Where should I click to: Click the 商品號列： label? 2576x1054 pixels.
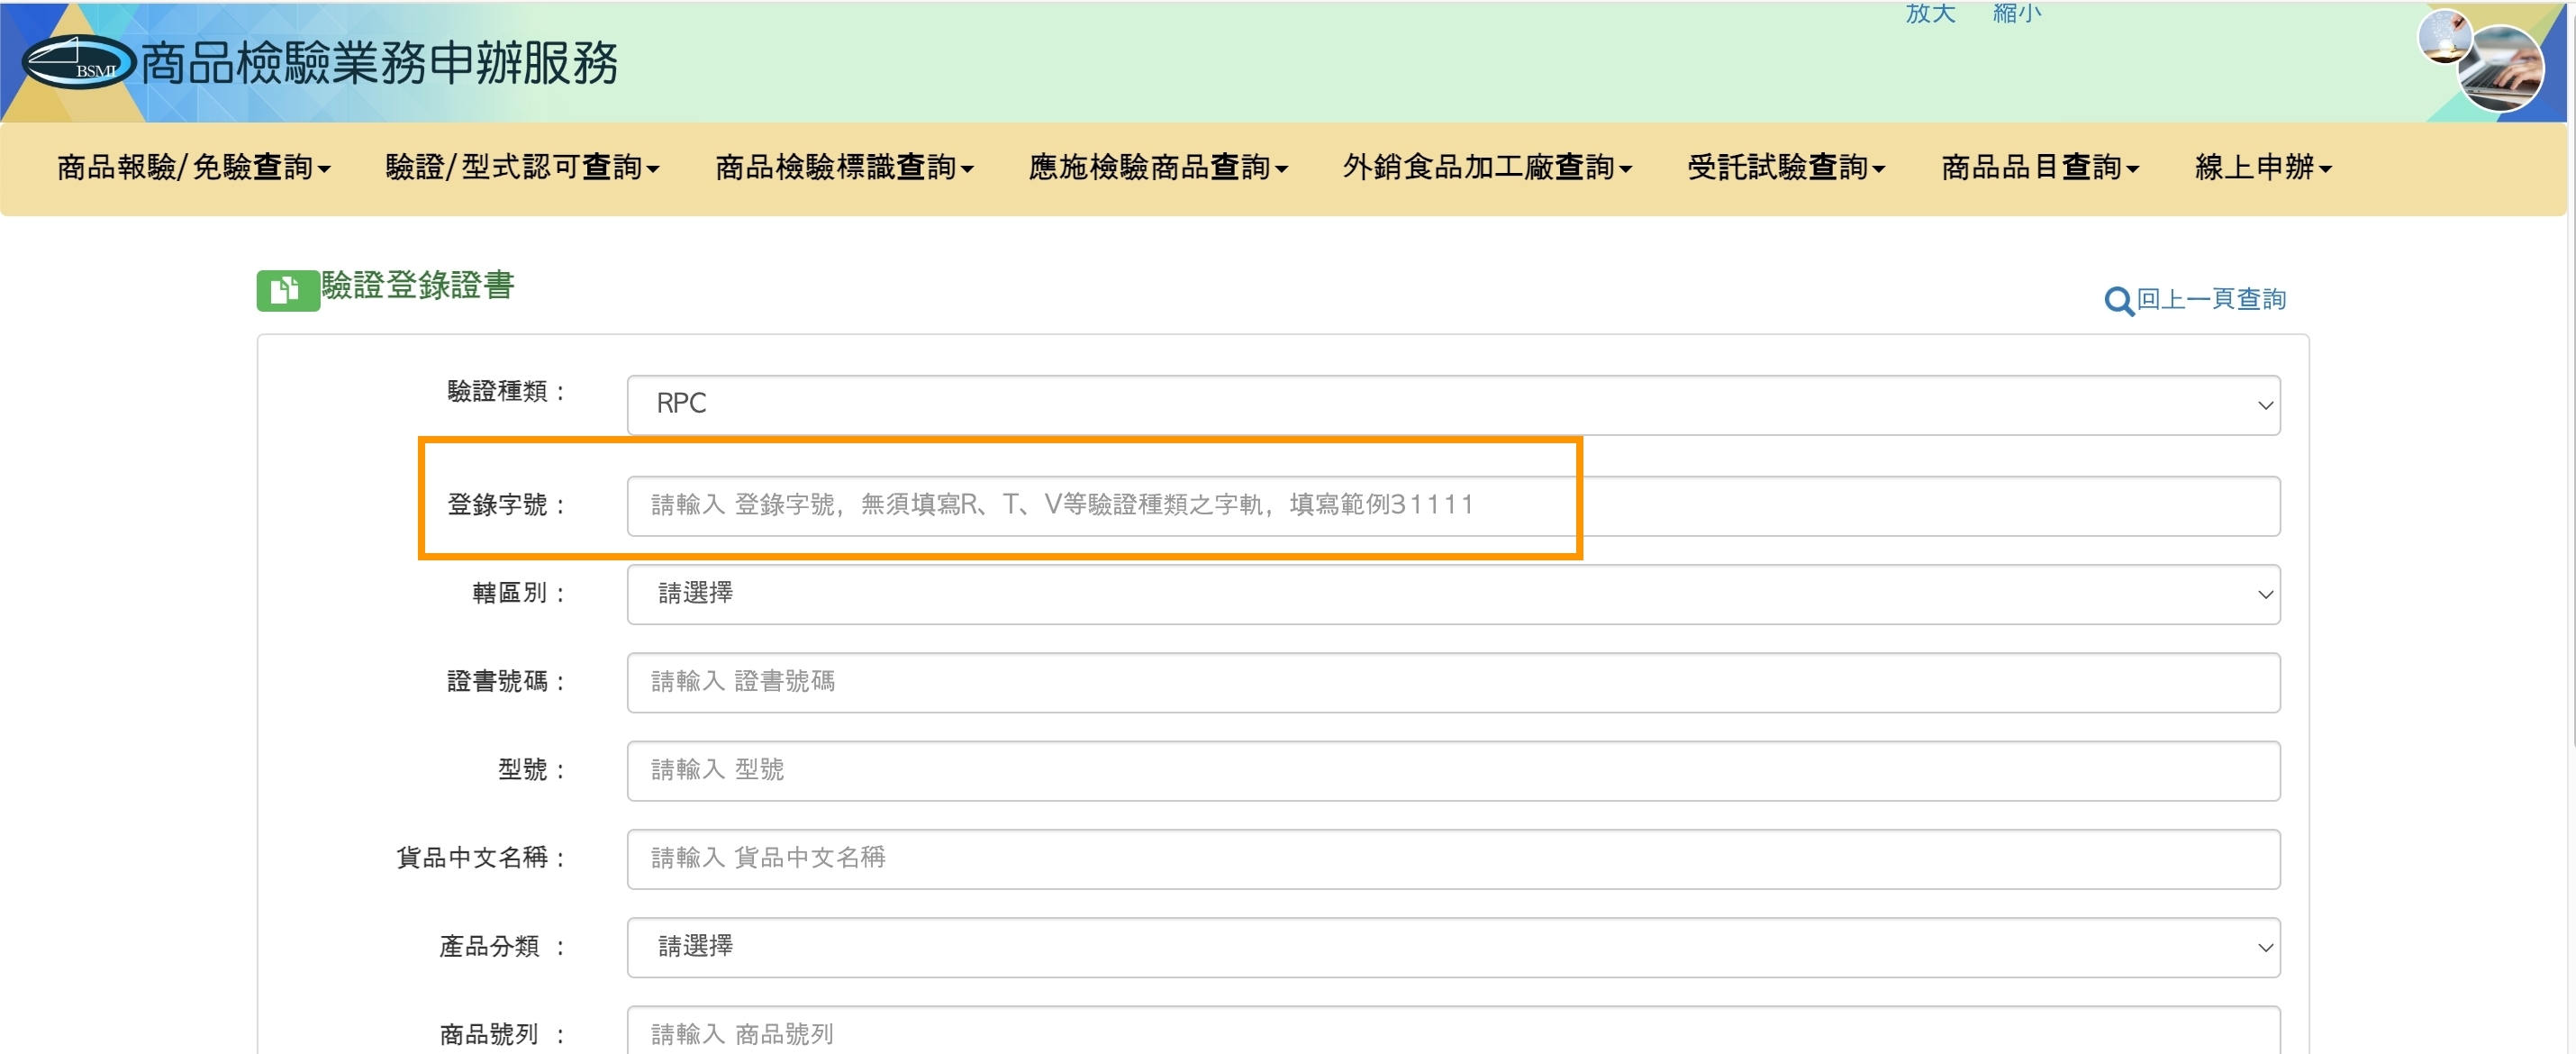tap(503, 1034)
